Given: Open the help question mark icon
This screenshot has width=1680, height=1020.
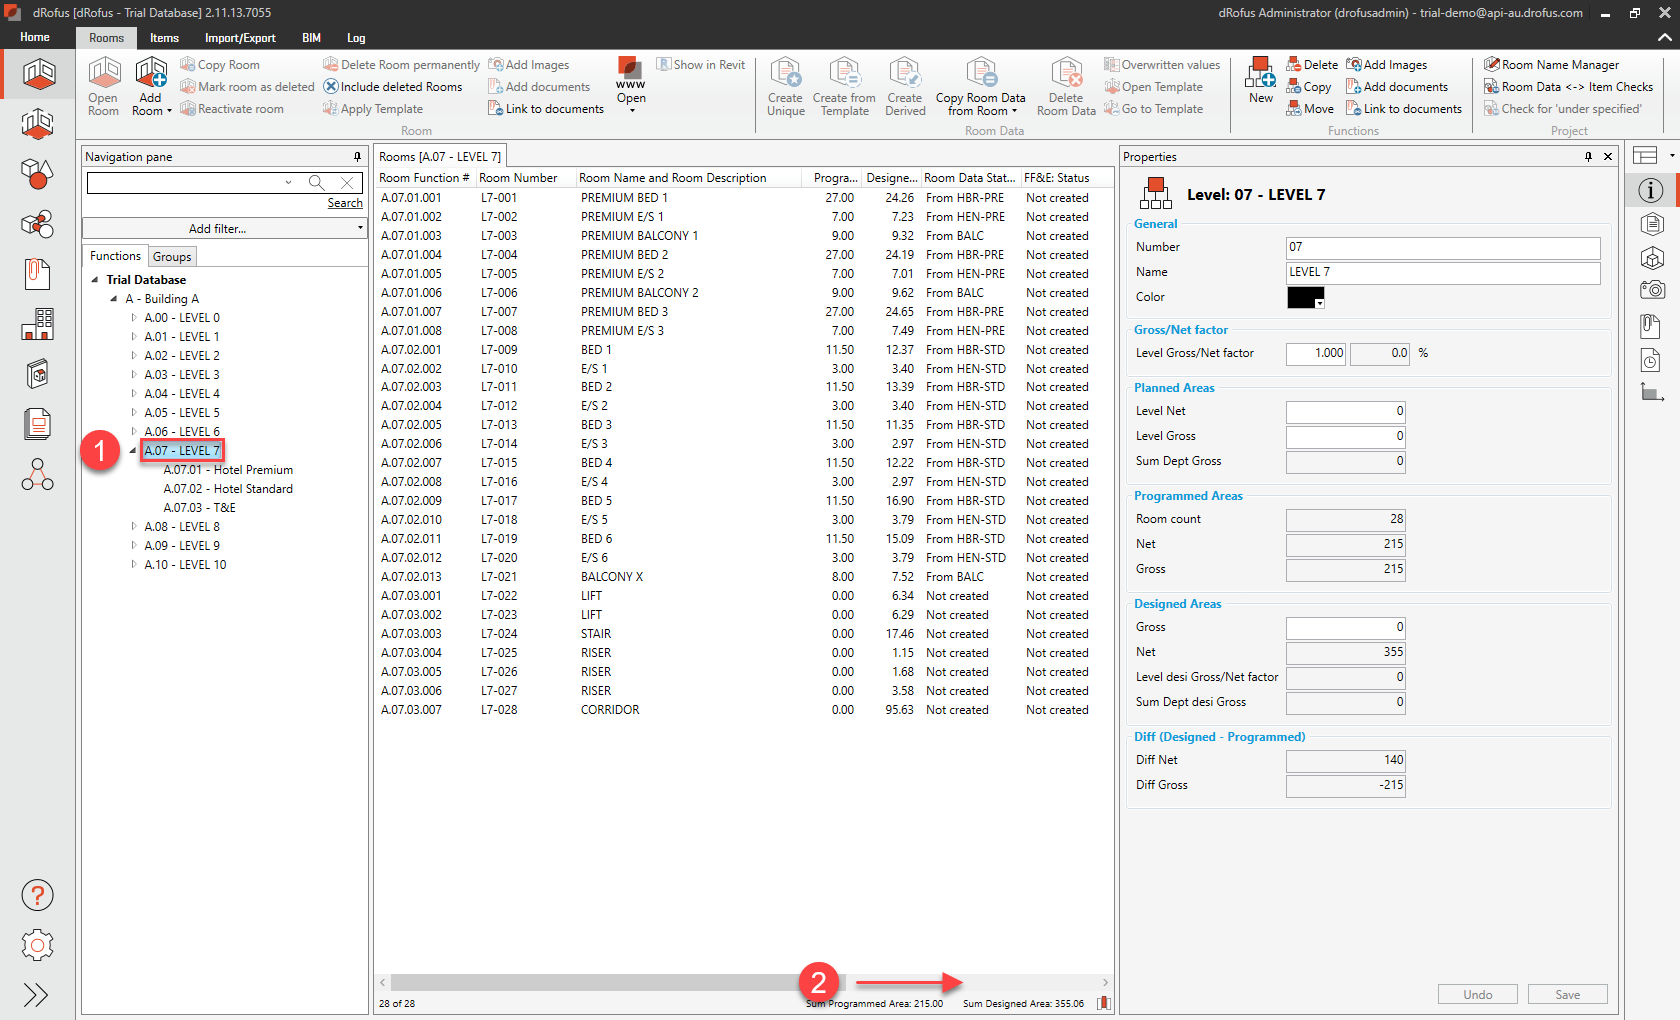Looking at the screenshot, I should click(x=37, y=895).
